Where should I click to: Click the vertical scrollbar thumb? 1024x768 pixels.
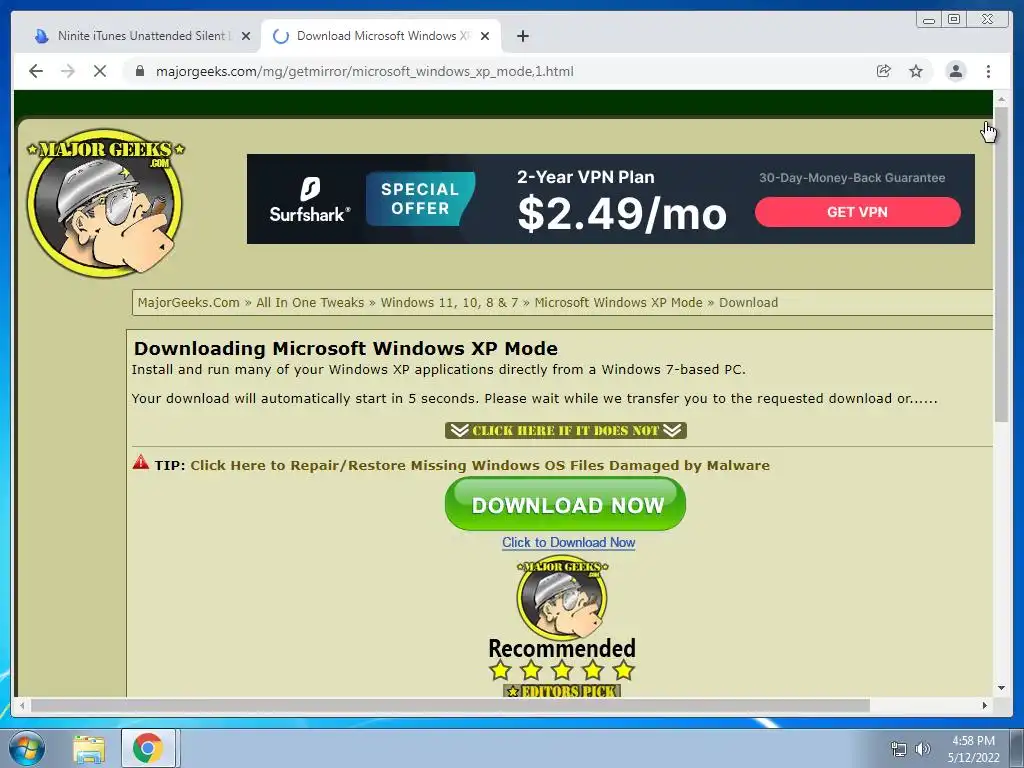click(1001, 264)
